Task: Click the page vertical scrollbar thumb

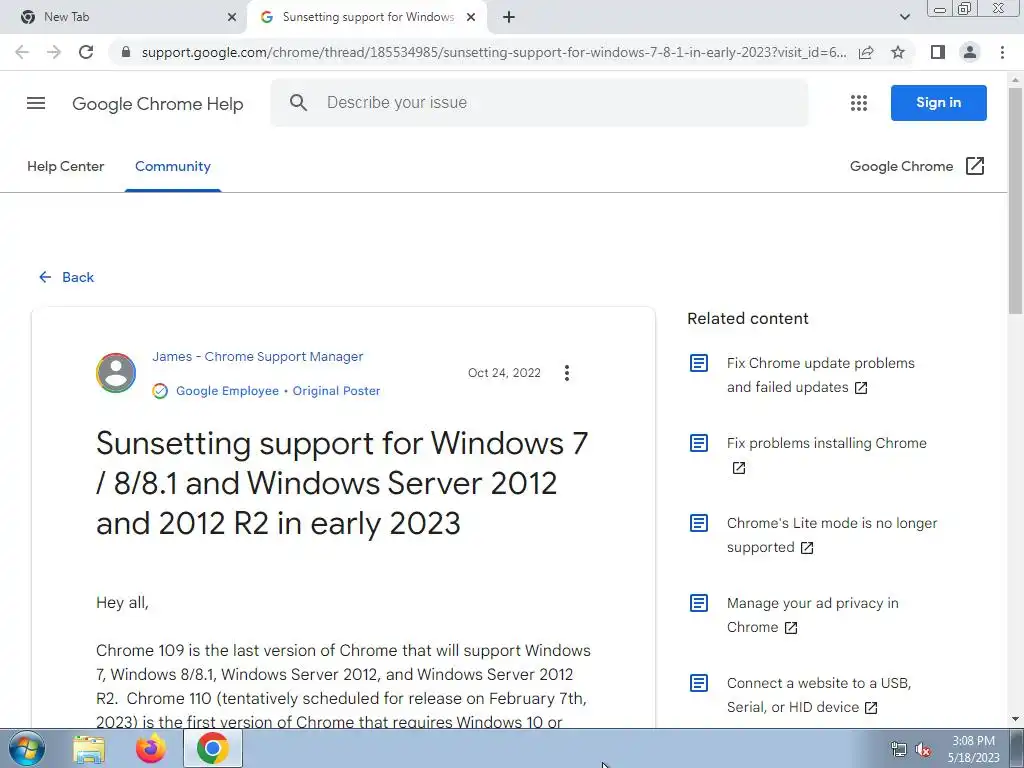Action: [1016, 201]
